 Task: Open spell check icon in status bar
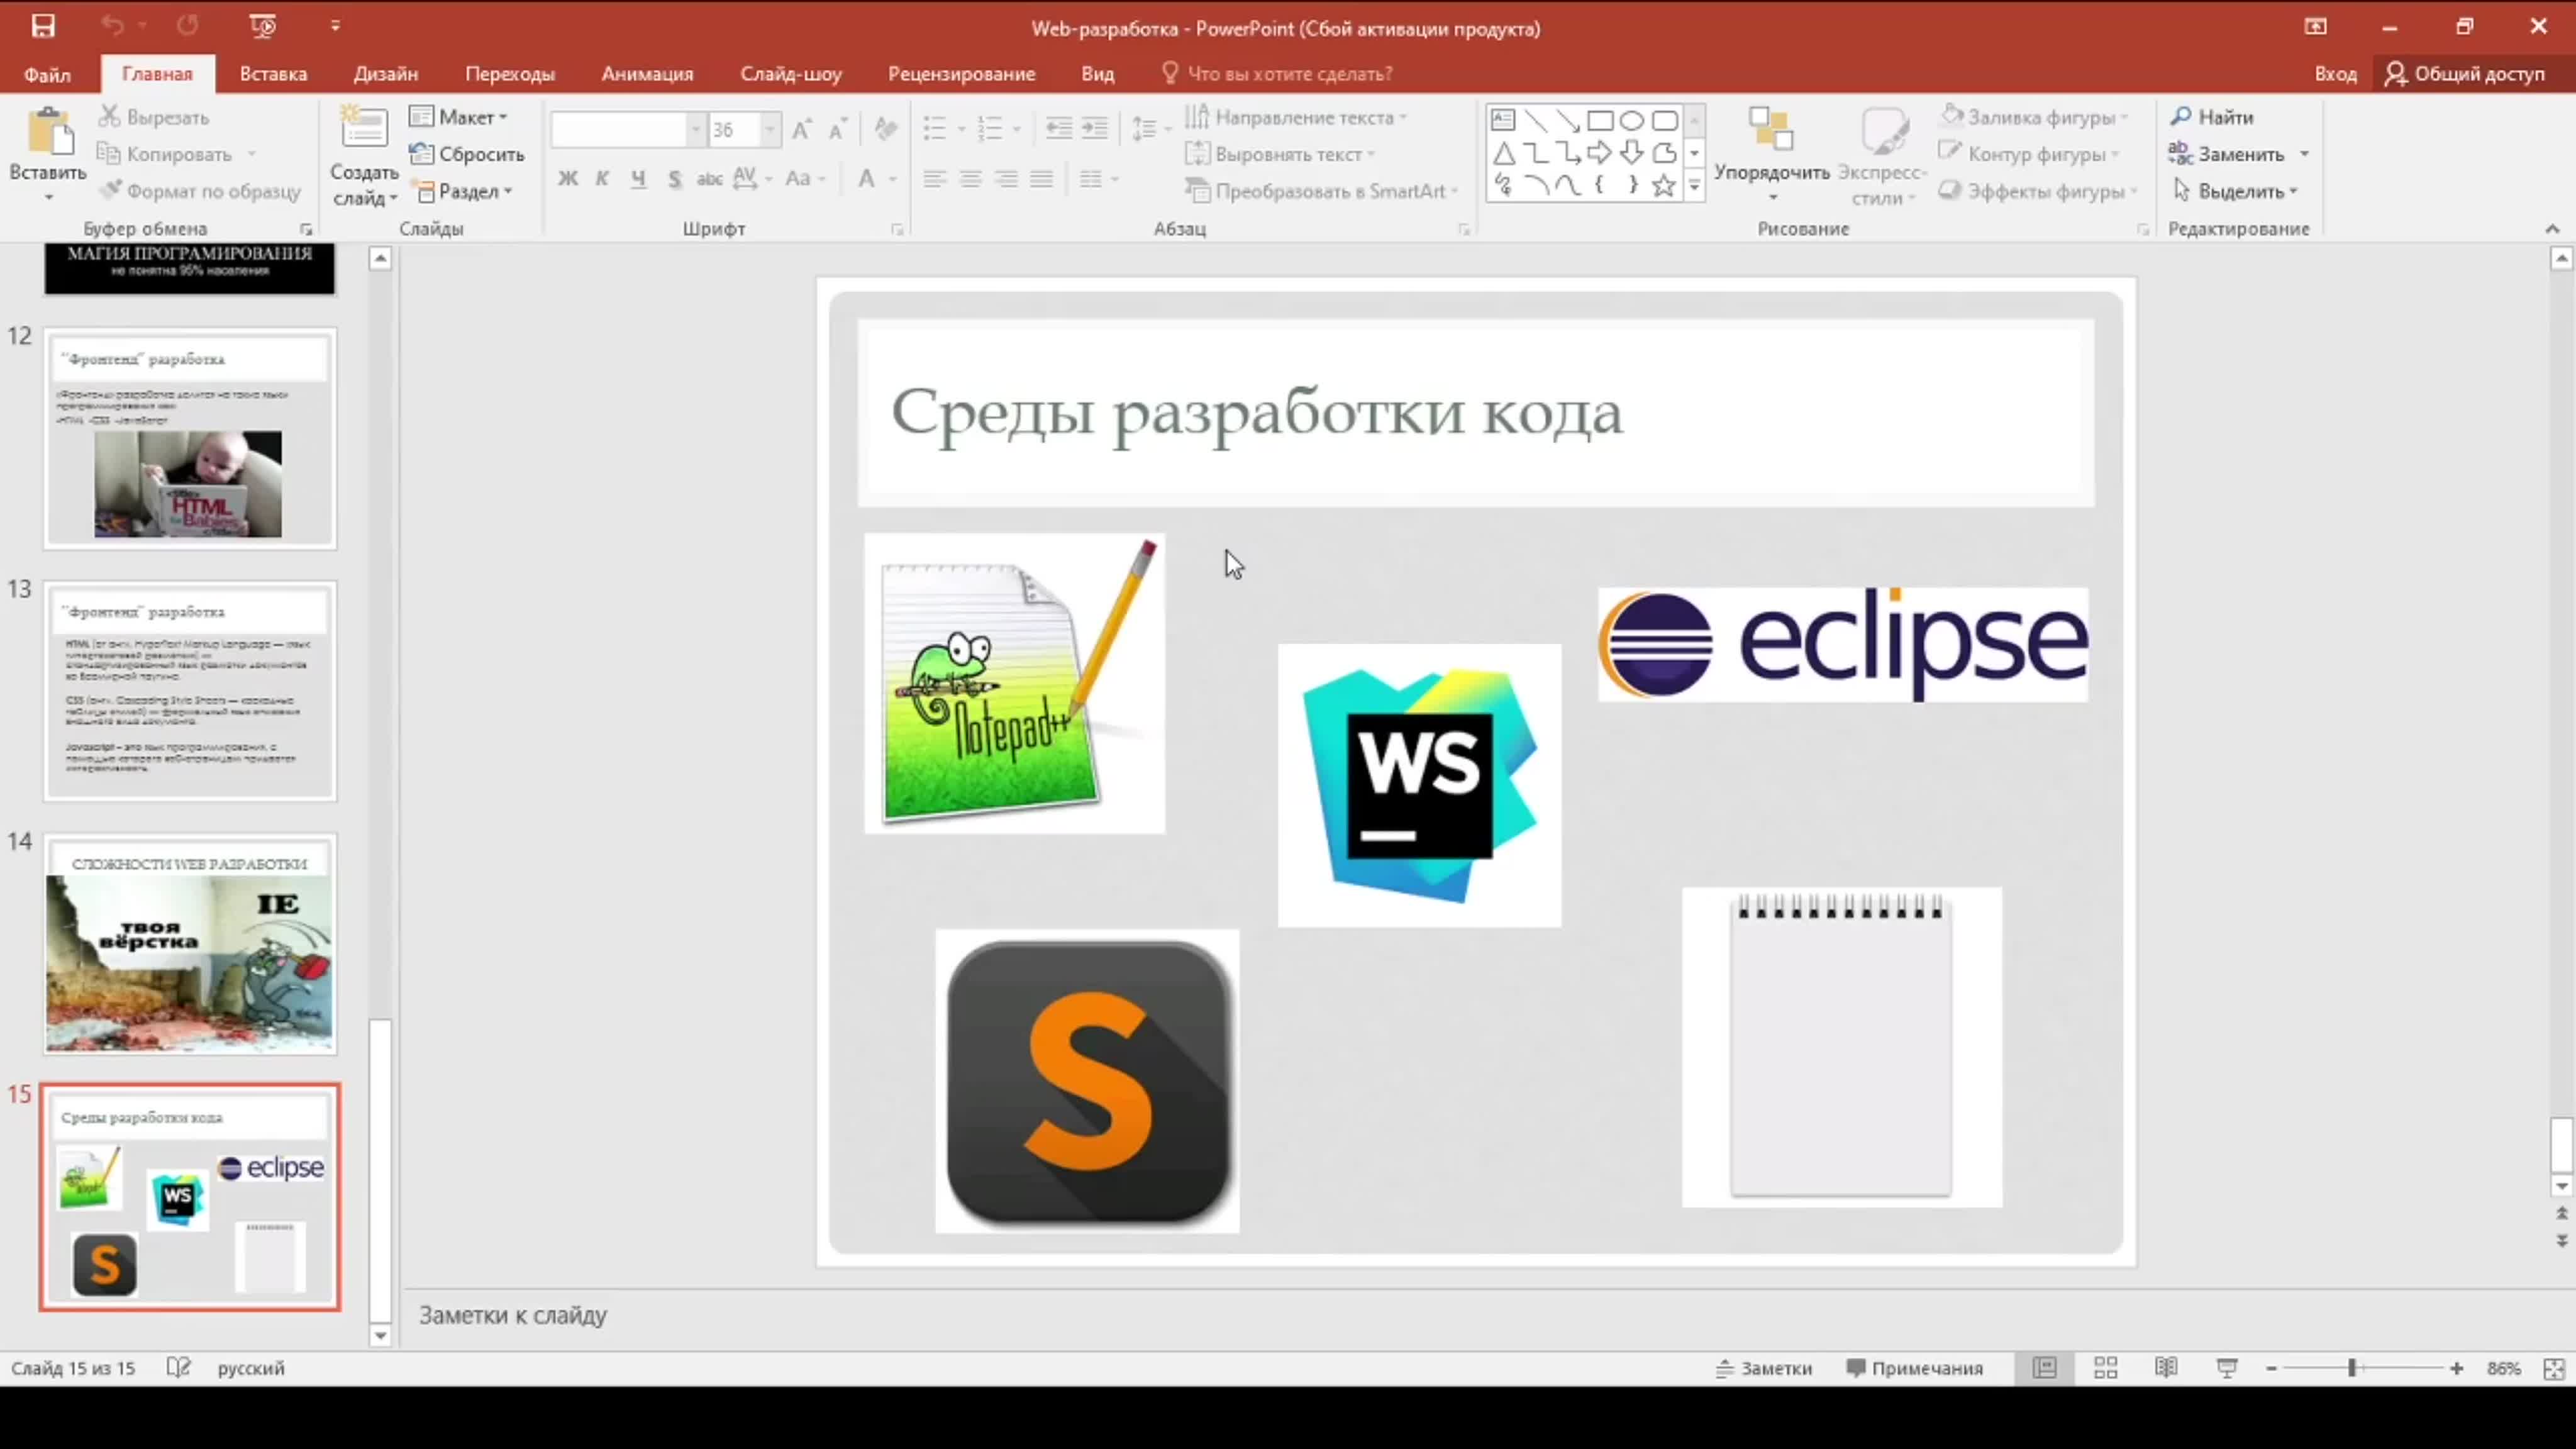[178, 1367]
